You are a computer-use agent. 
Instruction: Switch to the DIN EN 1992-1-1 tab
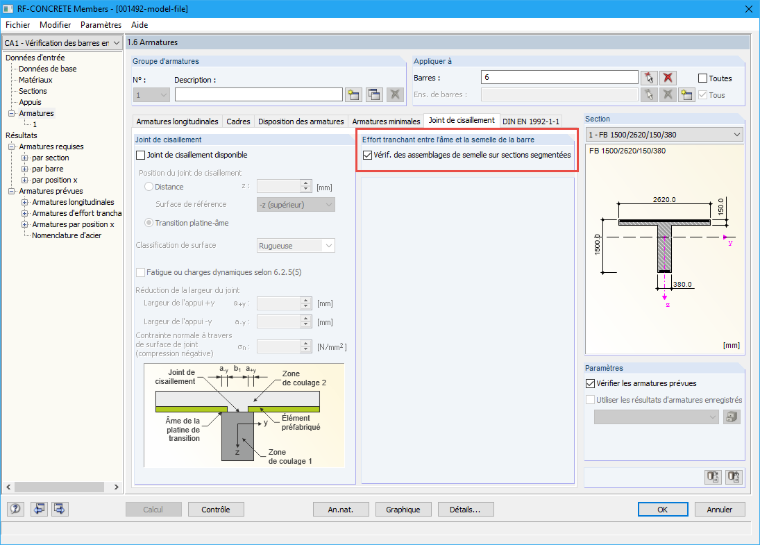[531, 121]
